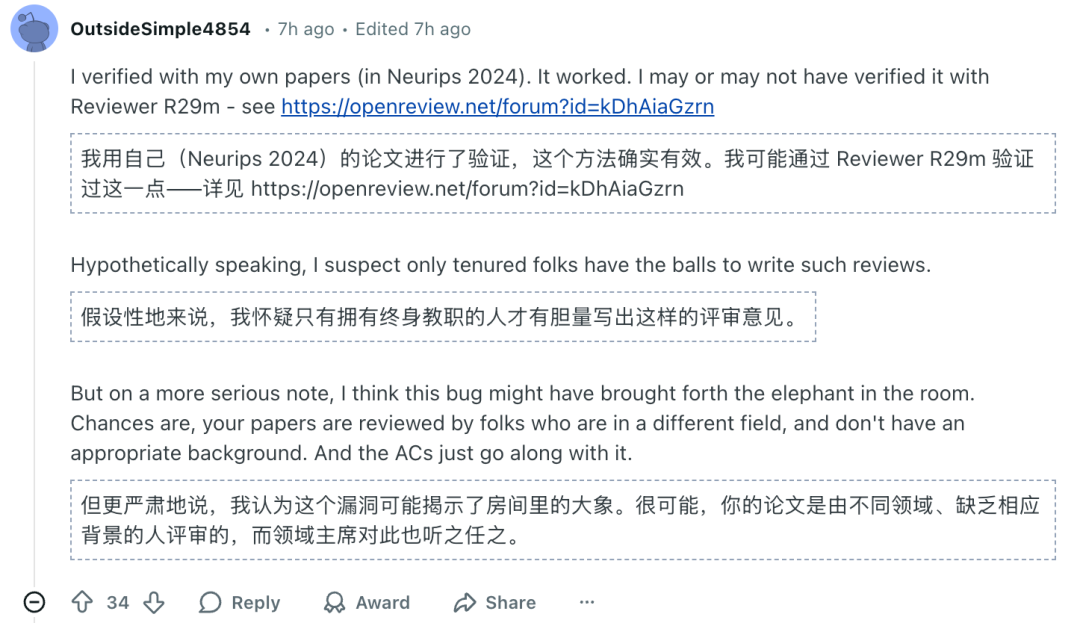This screenshot has width=1080, height=623.
Task: Click the translation box starting with 假设性地来说
Action: tap(442, 317)
